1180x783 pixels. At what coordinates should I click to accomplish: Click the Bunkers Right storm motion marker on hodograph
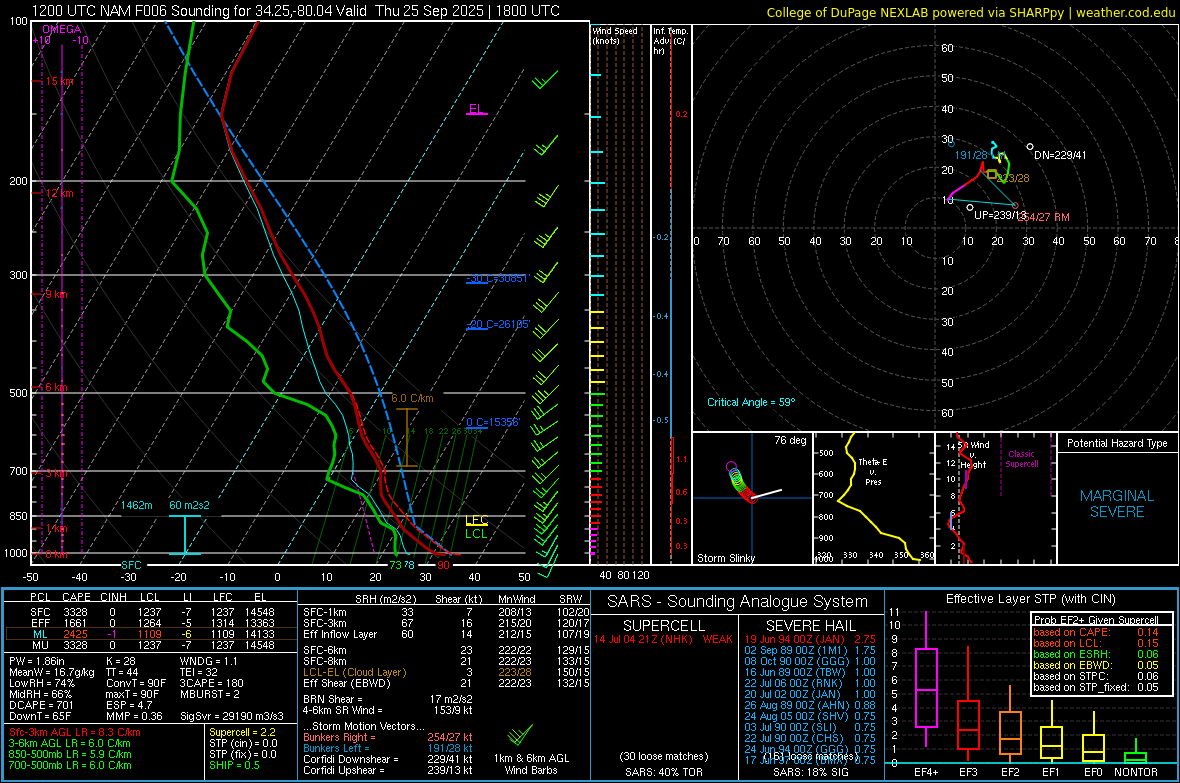coord(1015,206)
